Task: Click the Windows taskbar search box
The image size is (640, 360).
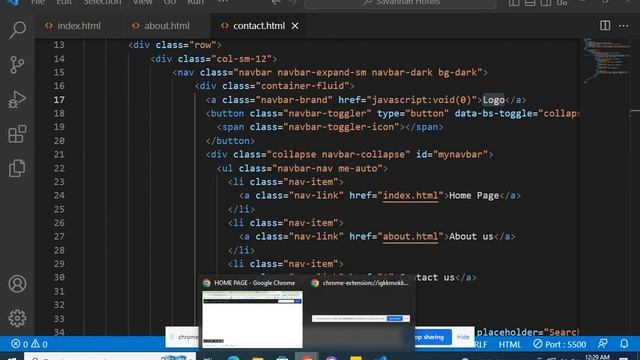Action: click(x=109, y=356)
